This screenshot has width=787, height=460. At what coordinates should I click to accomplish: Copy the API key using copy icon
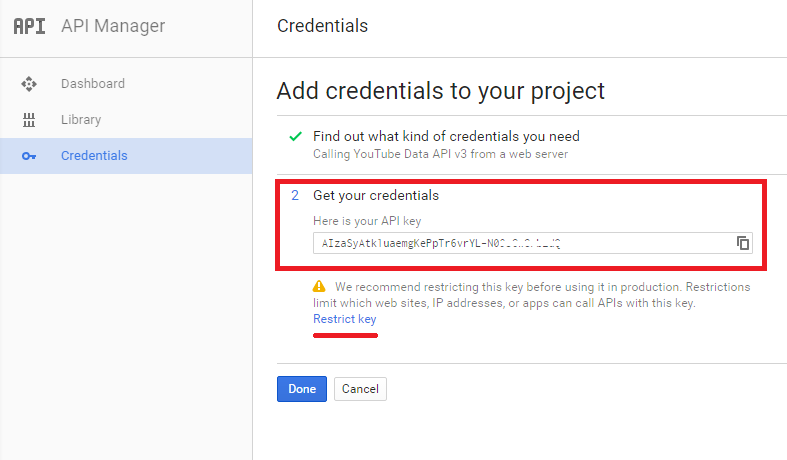click(x=743, y=243)
